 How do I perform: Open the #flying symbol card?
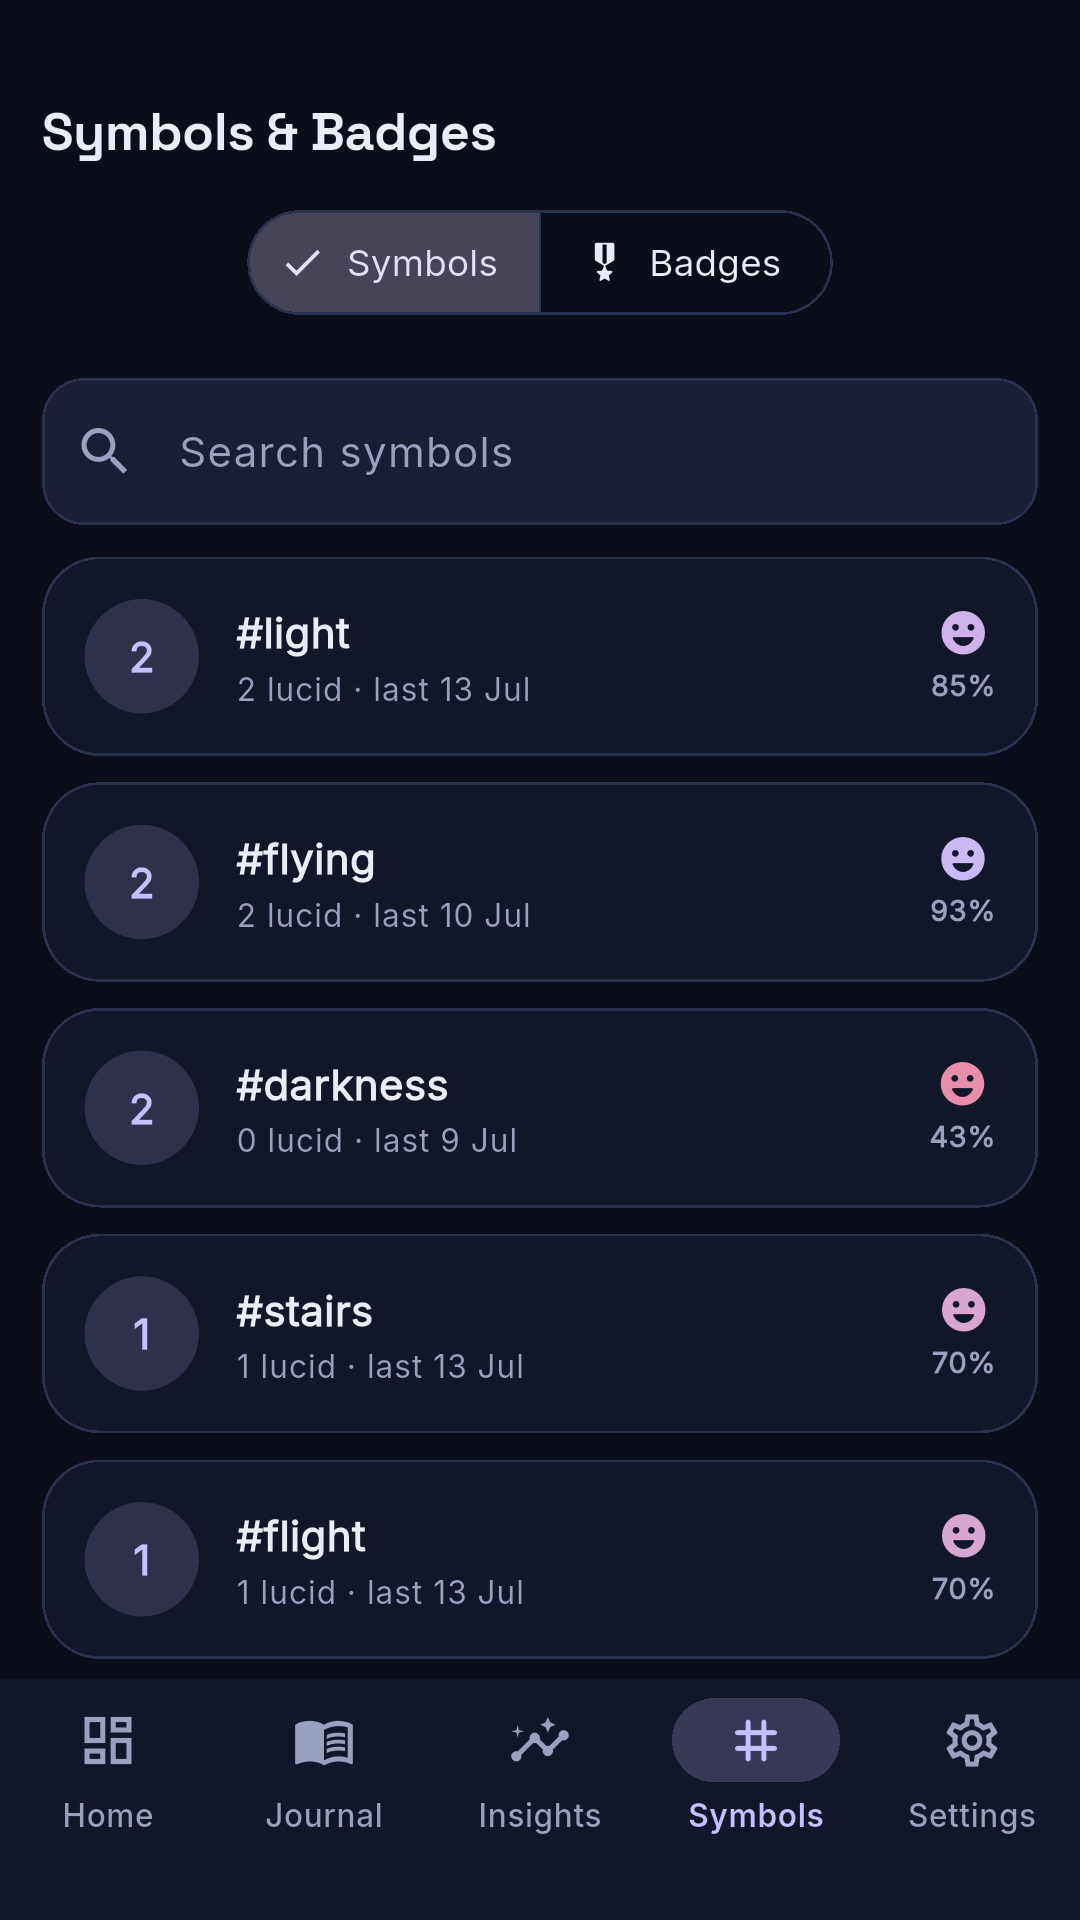[540, 882]
